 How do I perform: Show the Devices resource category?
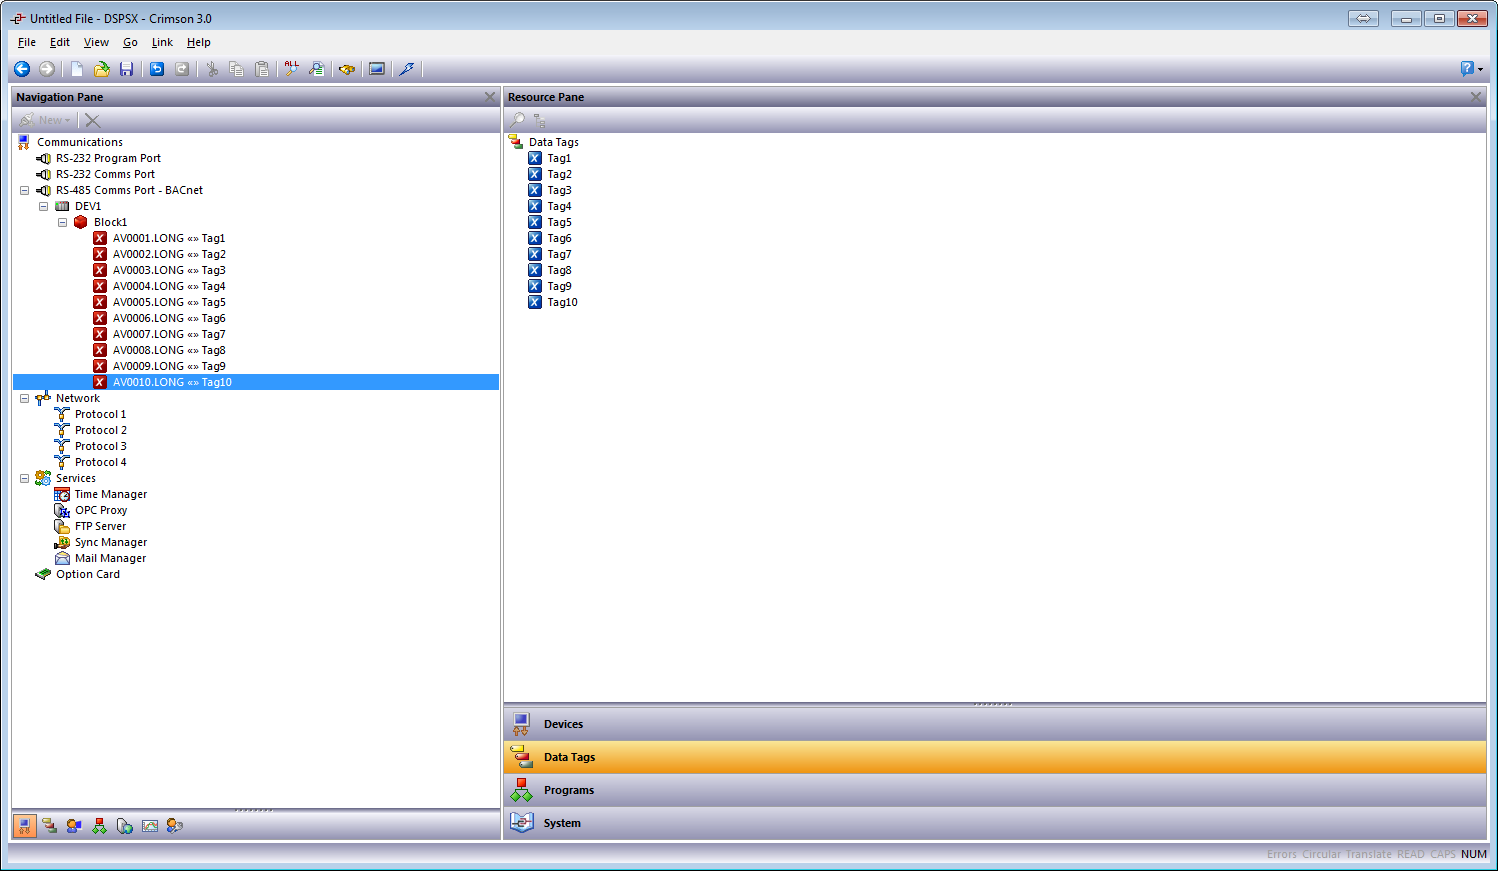(x=995, y=724)
